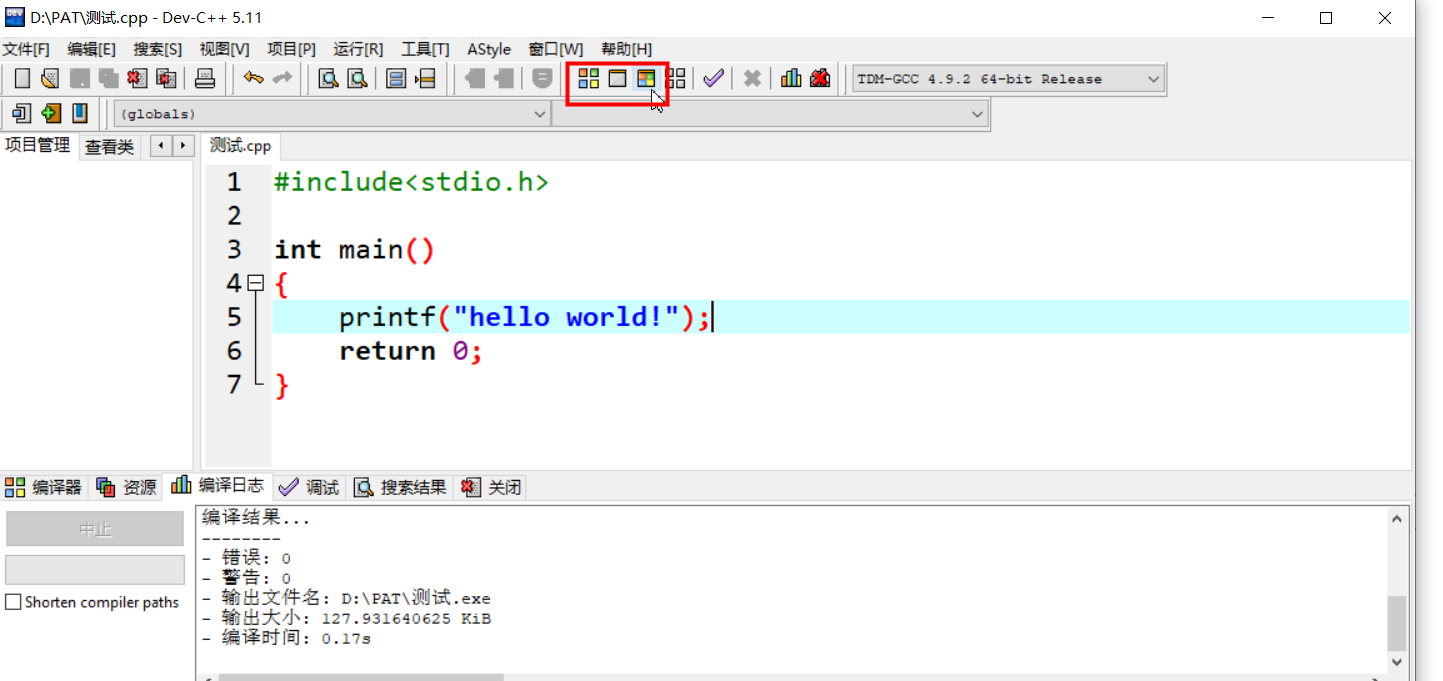
Task: Click the Profile Analysis bar chart icon
Action: pos(791,78)
